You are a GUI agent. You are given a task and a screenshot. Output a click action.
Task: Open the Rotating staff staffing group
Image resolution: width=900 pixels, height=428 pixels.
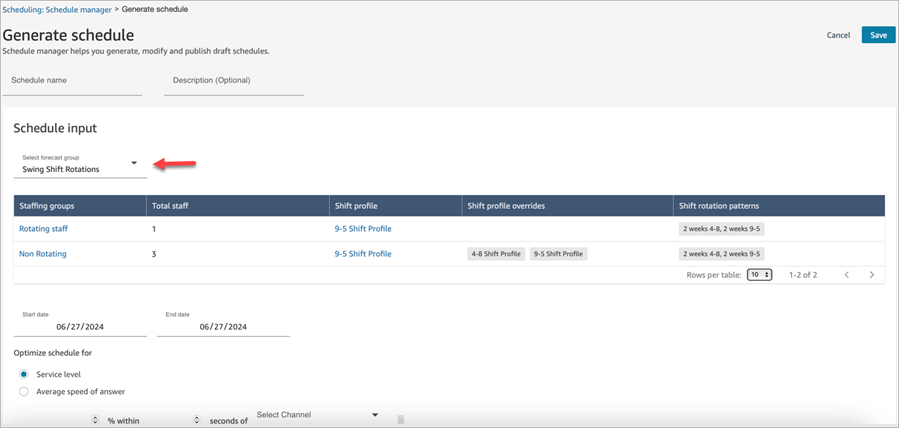pyautogui.click(x=43, y=229)
